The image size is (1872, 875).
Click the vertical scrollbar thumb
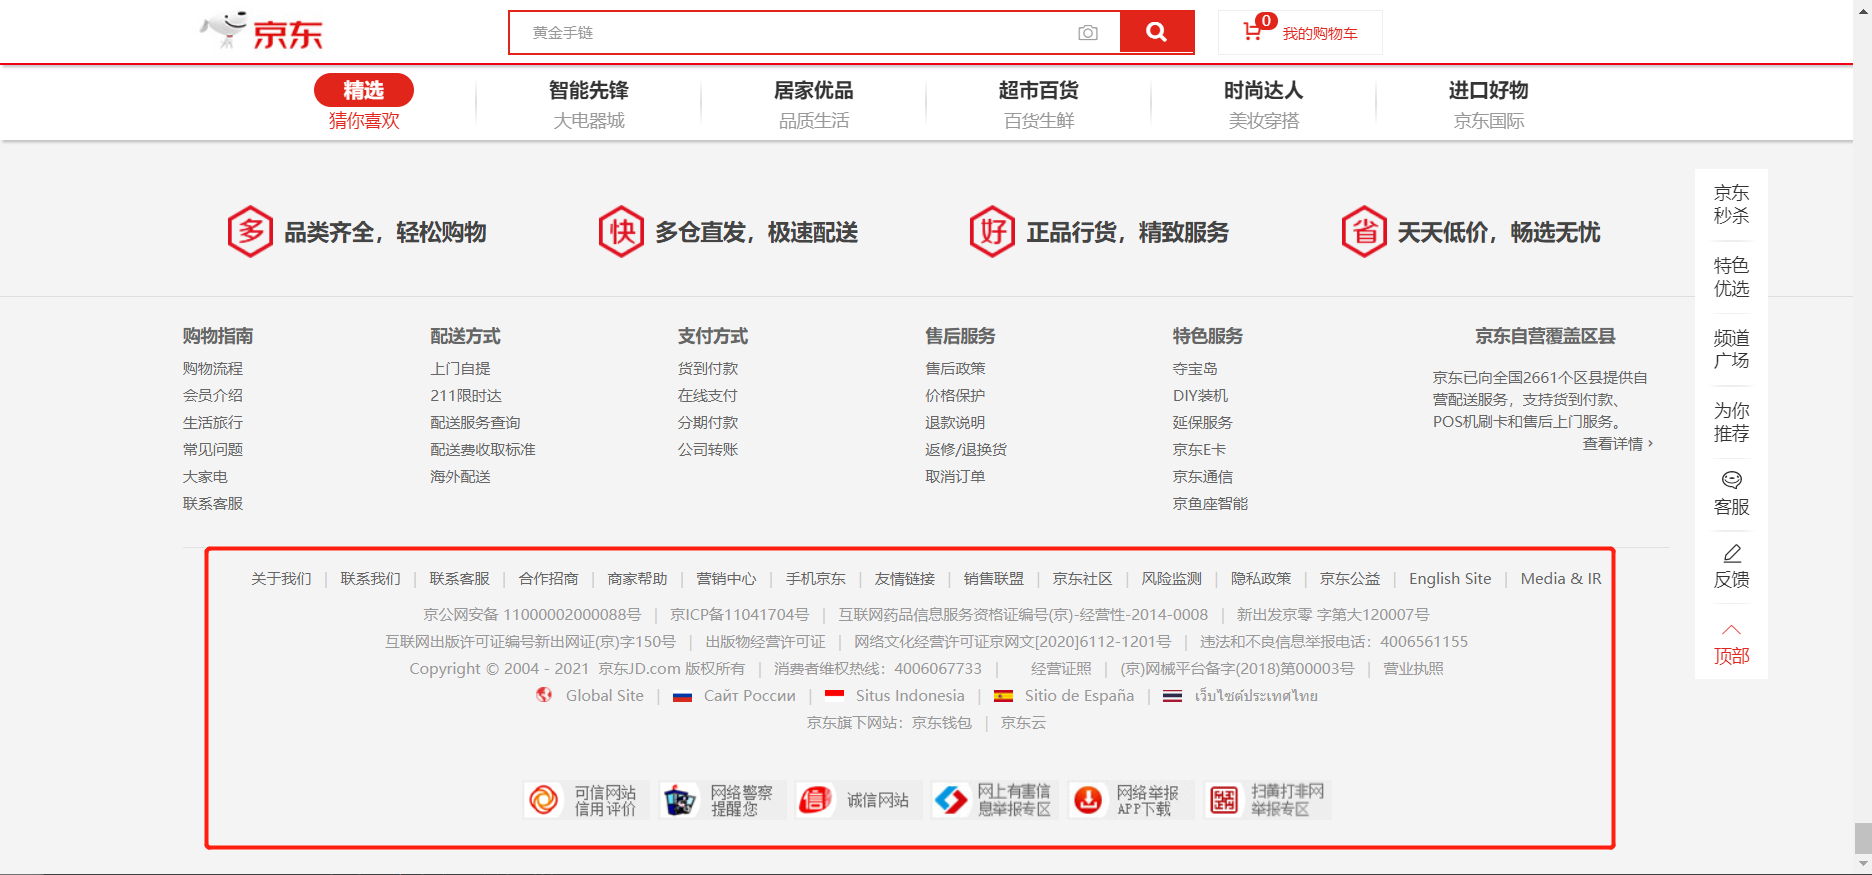click(1862, 837)
